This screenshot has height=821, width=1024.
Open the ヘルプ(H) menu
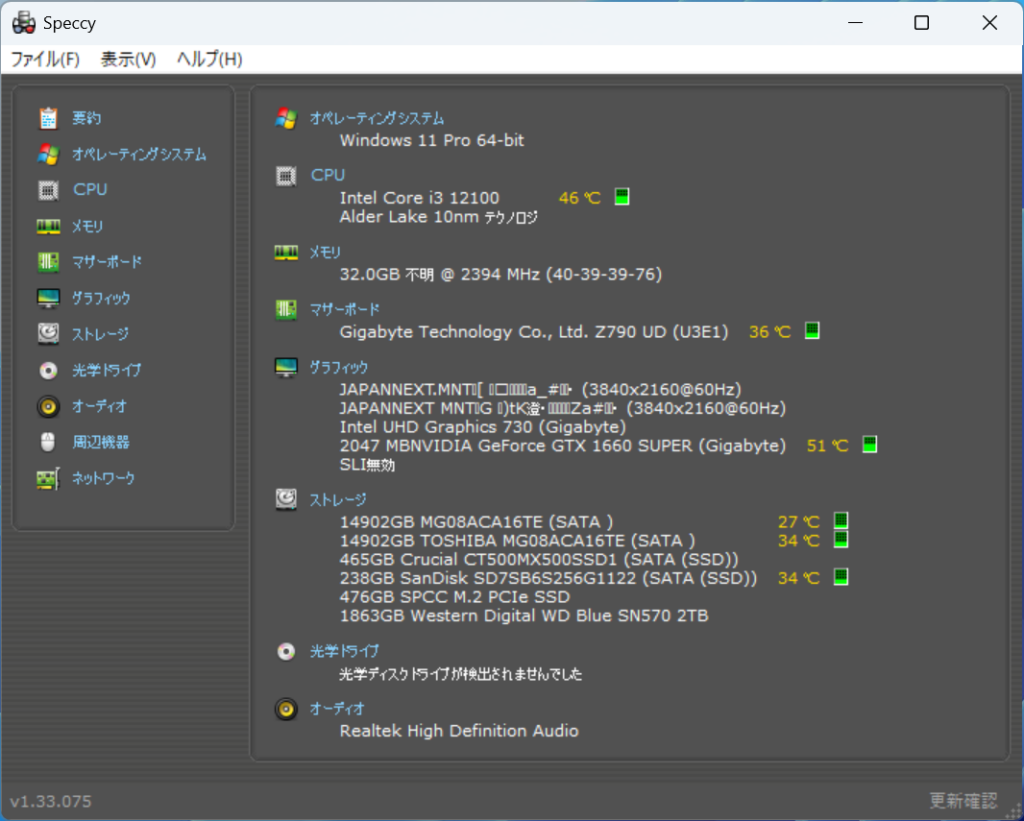(209, 59)
